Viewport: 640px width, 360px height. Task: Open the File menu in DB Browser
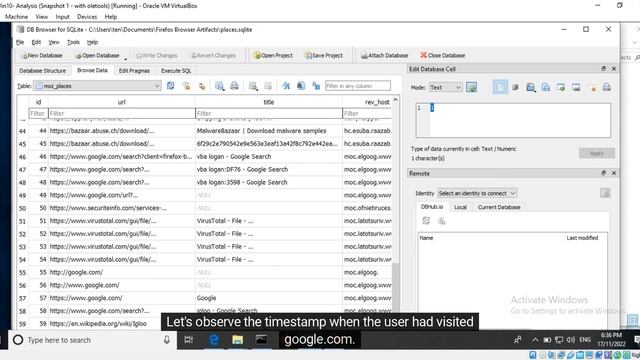click(x=20, y=42)
